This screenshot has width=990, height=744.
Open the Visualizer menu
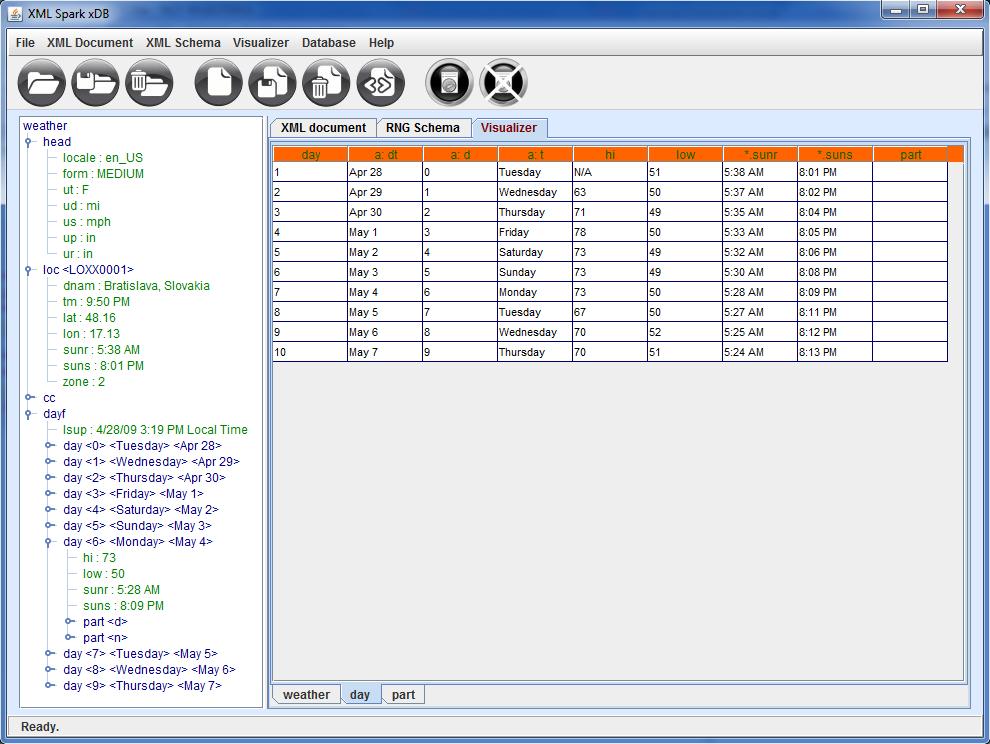point(261,42)
